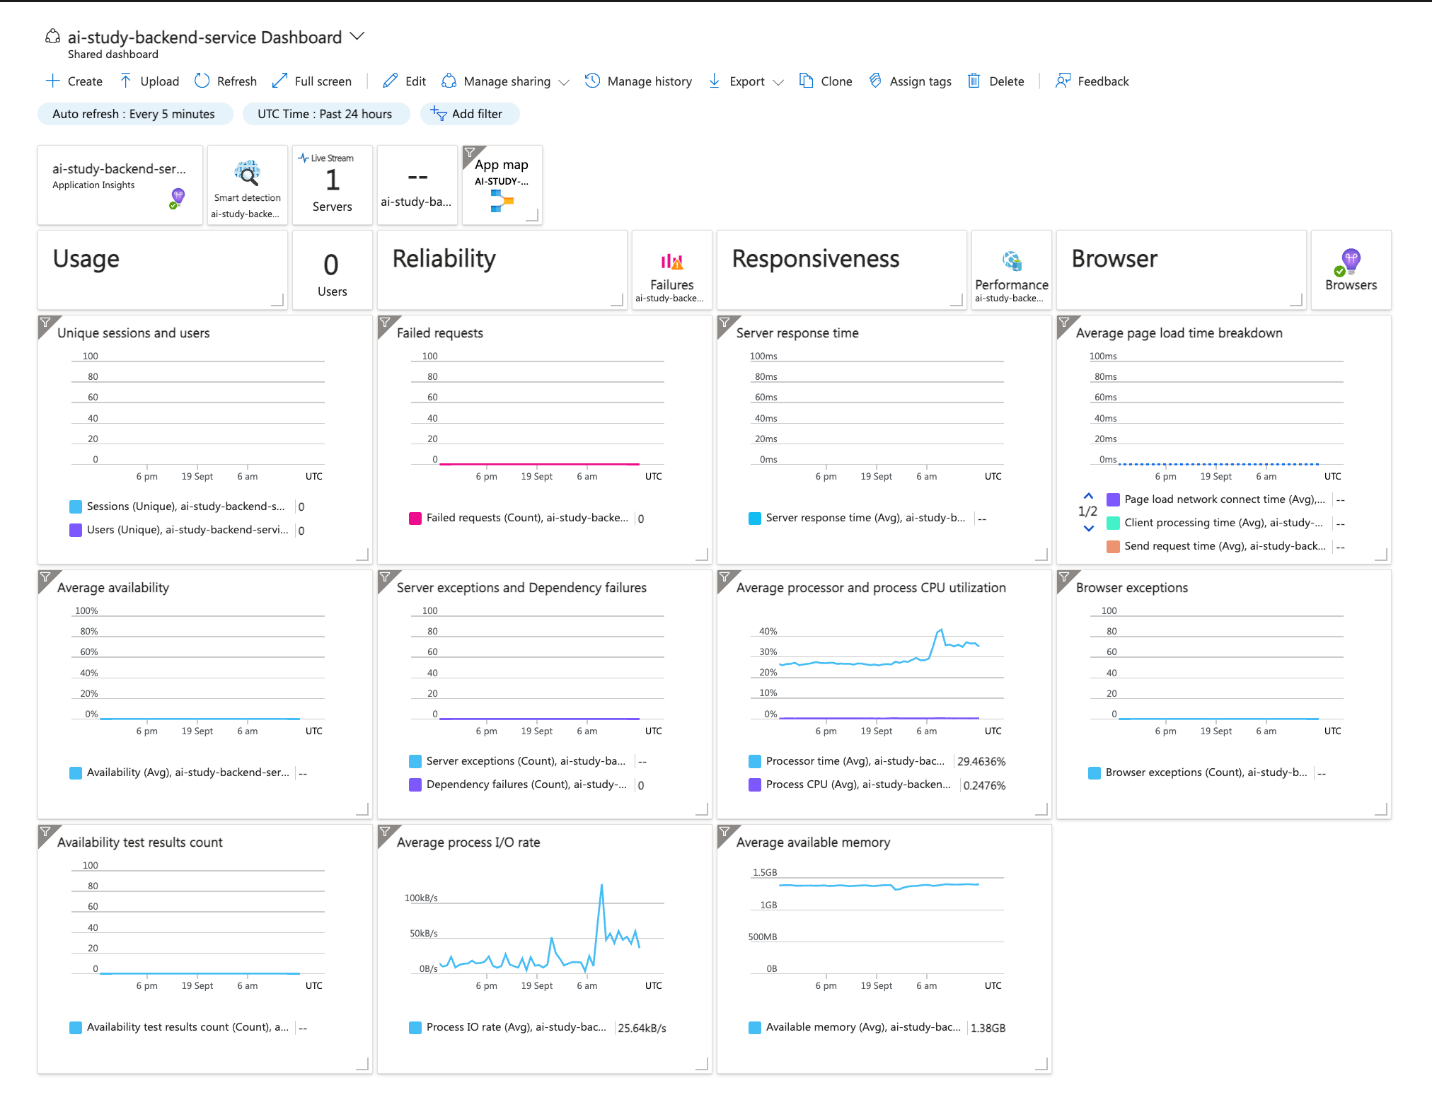
Task: Click the Delete trash icon
Action: pyautogui.click(x=974, y=81)
